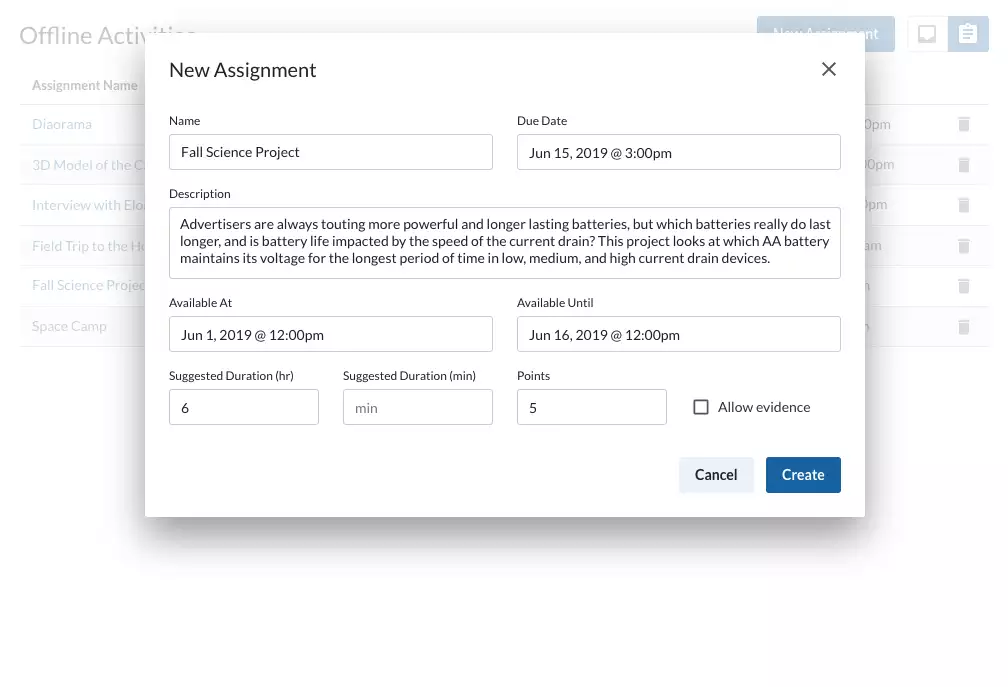Open the Due Date picker field
The image size is (1008, 687).
click(678, 152)
